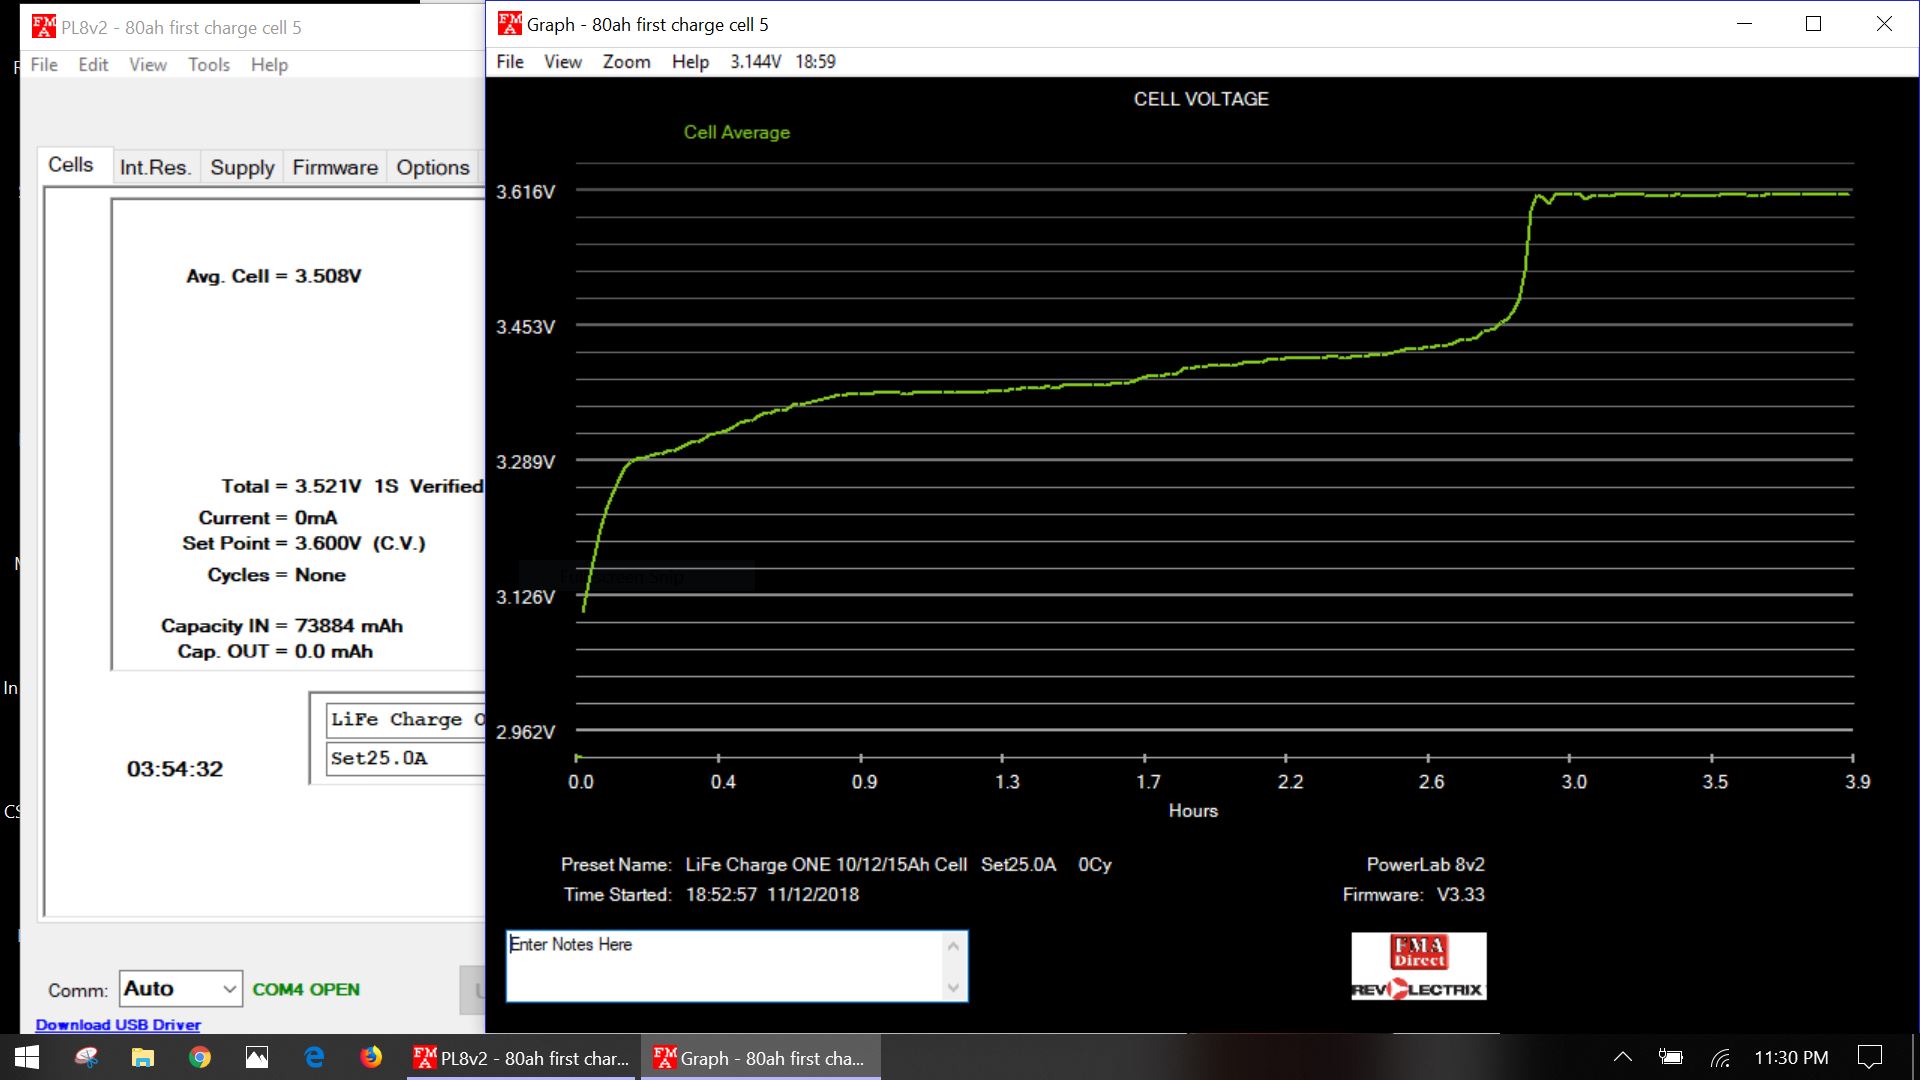Click the Wi-Fi network tray icon
This screenshot has width=1920, height=1080.
click(1720, 1058)
